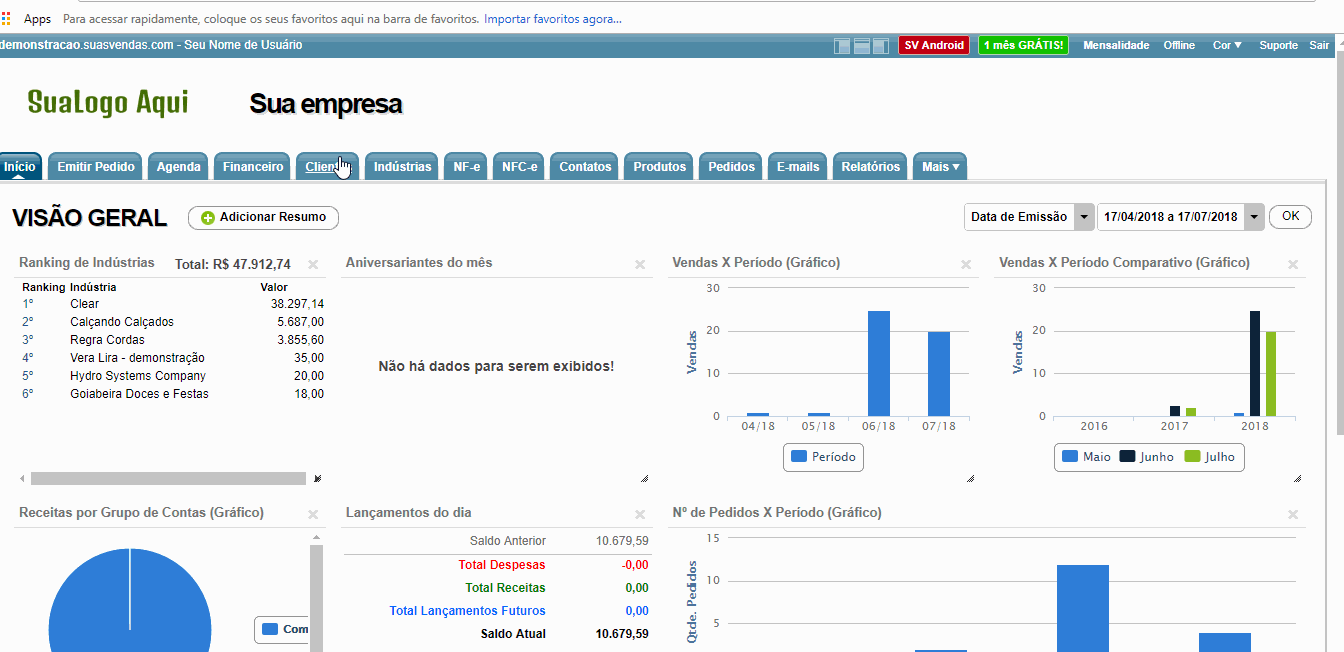Close the Aniversariantes do mês widget
Image resolution: width=1344 pixels, height=652 pixels.
[640, 265]
